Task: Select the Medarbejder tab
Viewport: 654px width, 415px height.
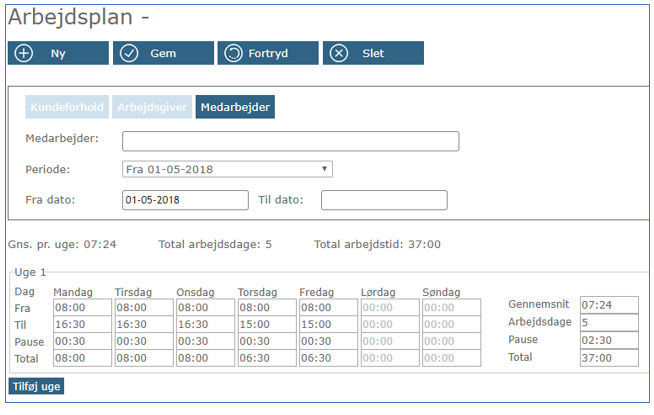Action: (235, 107)
